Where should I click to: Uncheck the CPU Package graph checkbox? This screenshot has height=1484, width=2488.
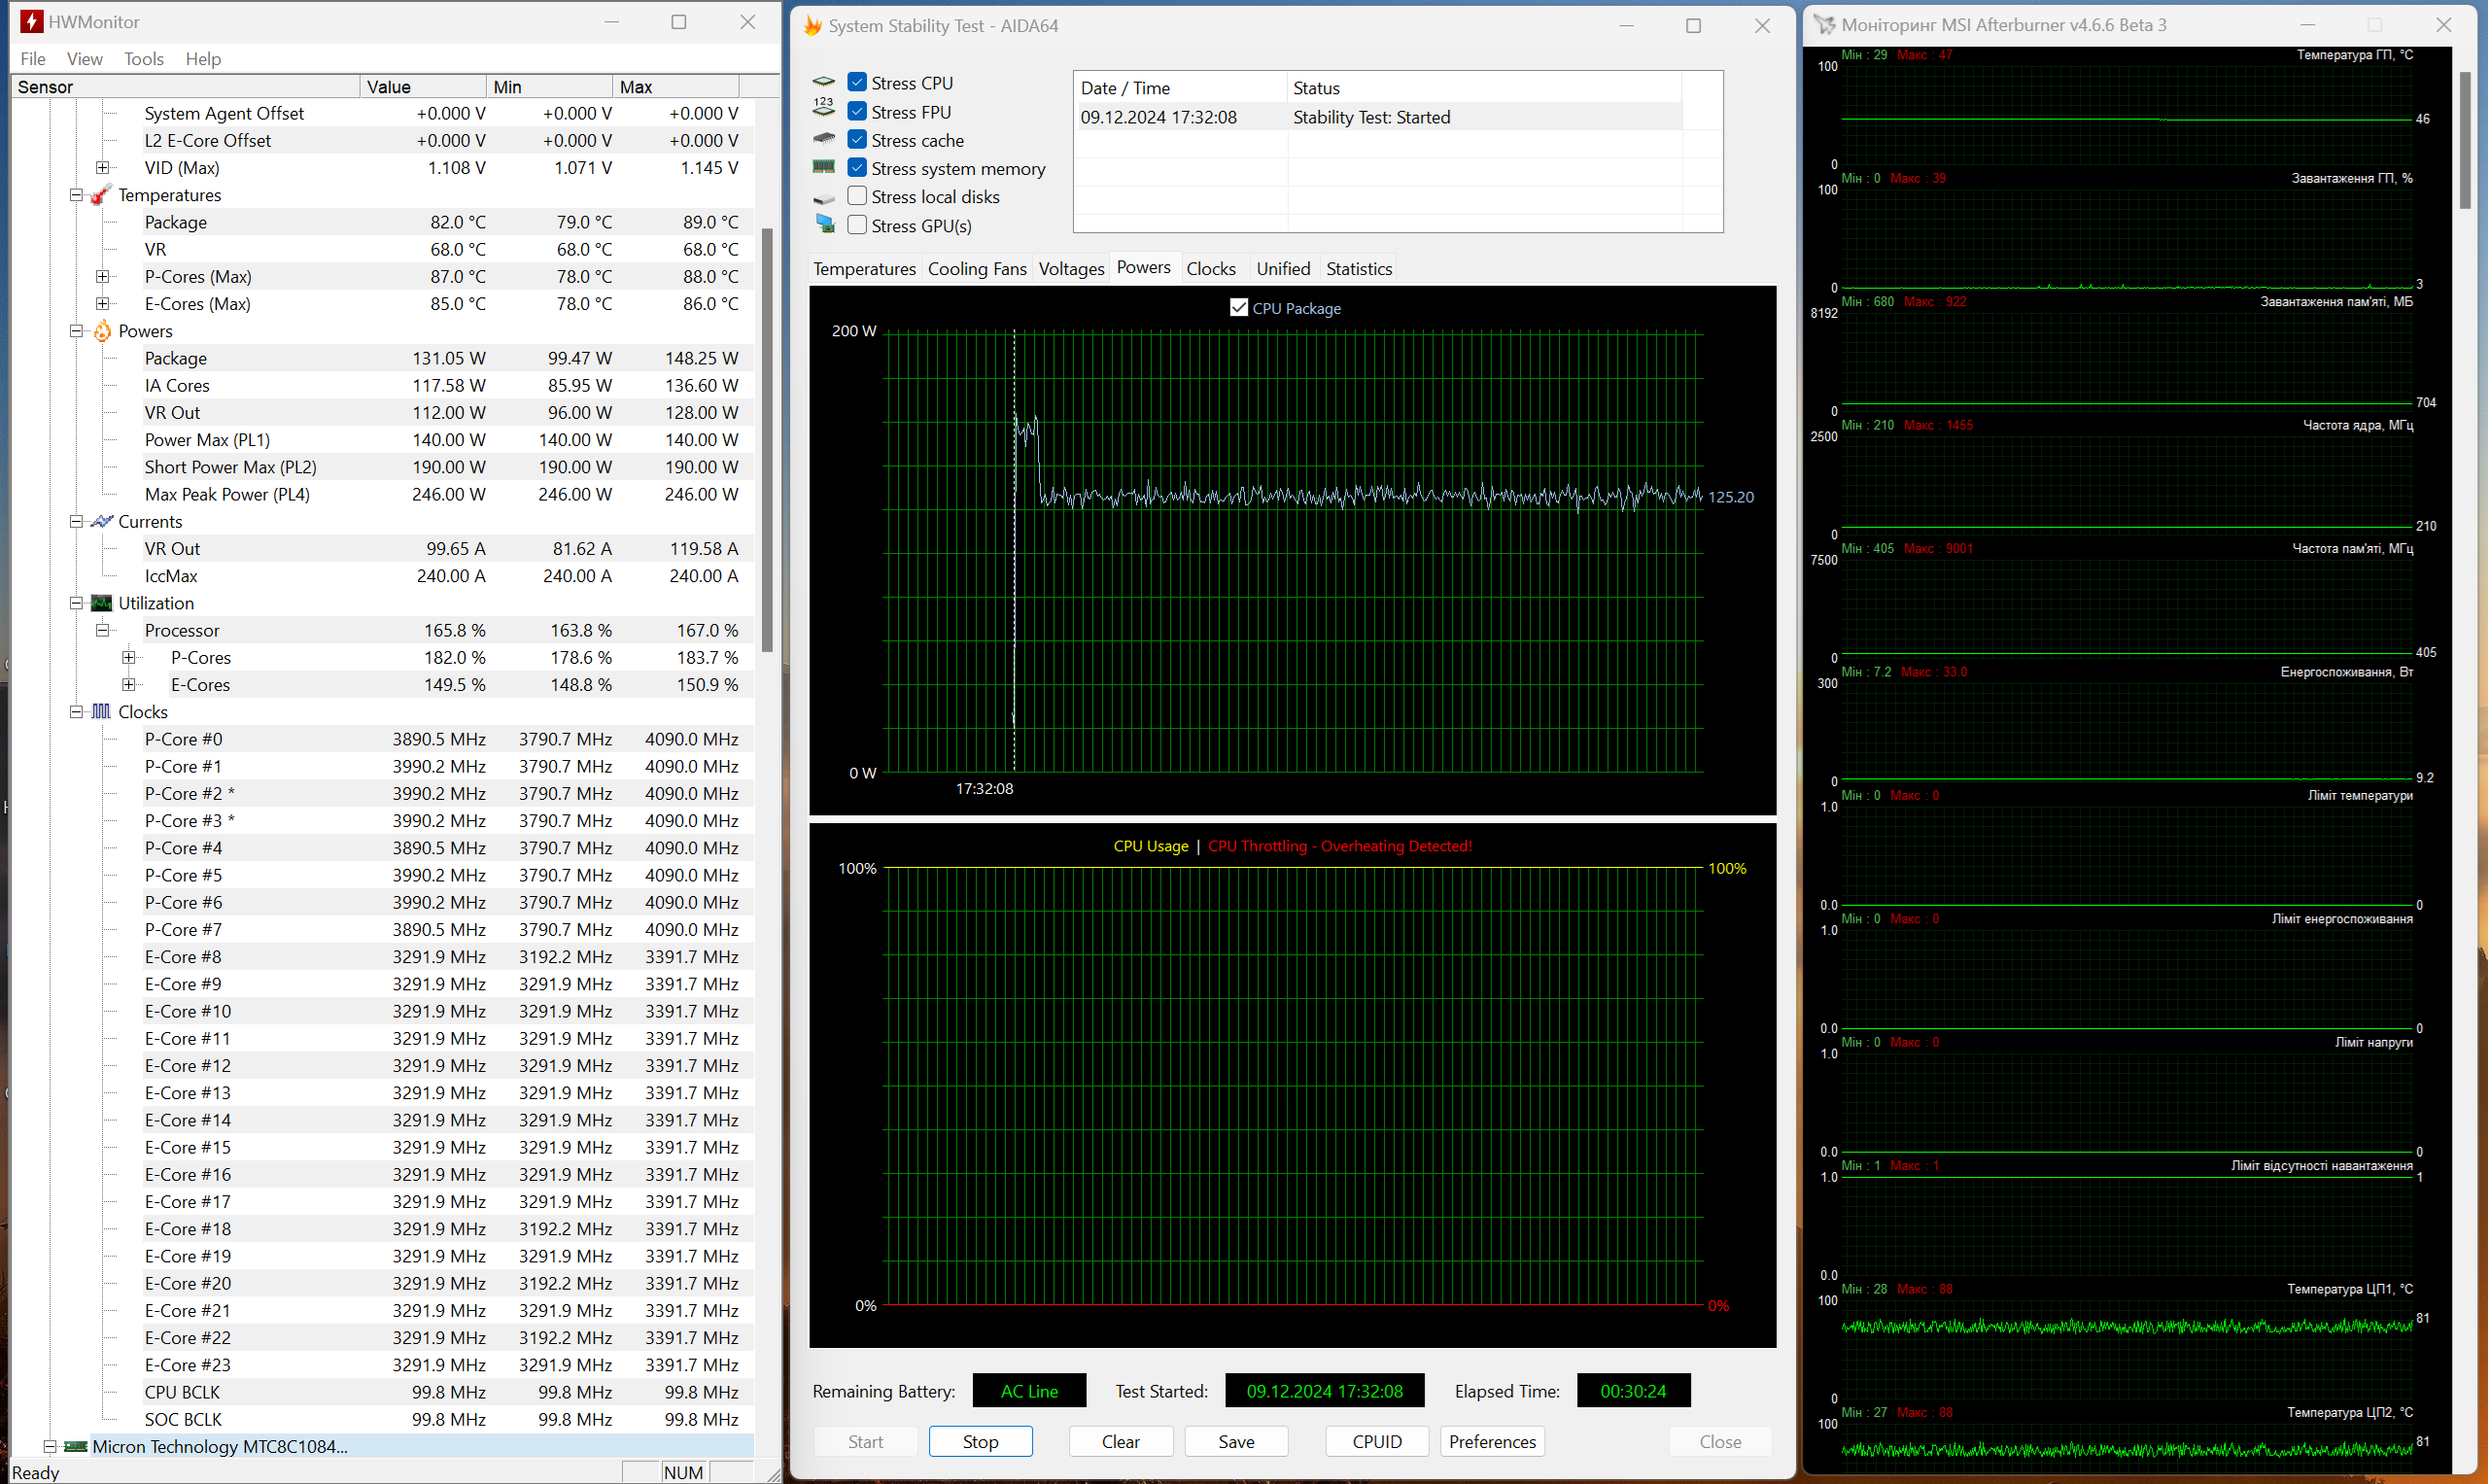click(1238, 308)
